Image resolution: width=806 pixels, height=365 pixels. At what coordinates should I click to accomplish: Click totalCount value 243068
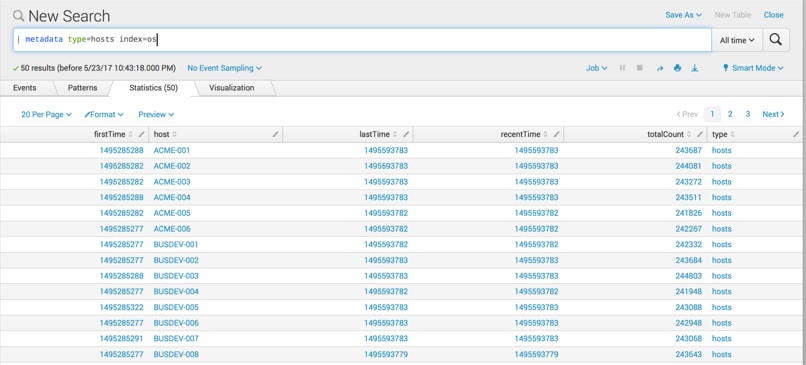(688, 339)
